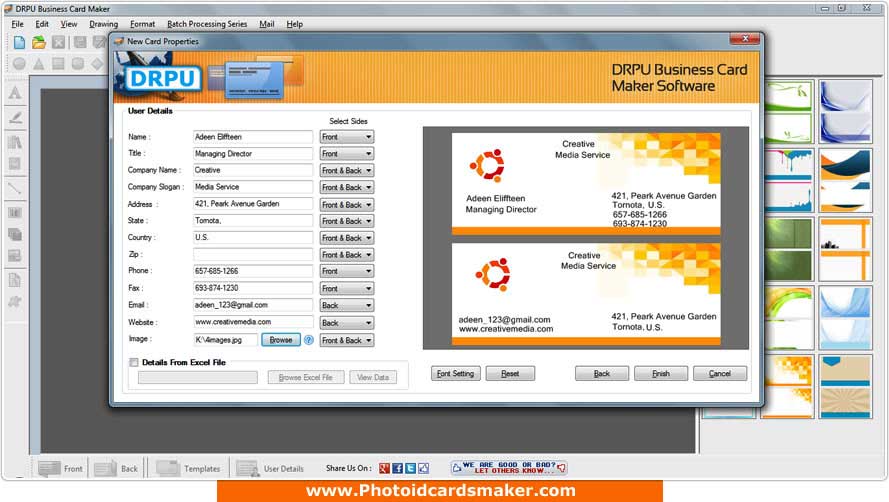Click the Font Setting button
The width and height of the screenshot is (889, 502).
pos(455,373)
